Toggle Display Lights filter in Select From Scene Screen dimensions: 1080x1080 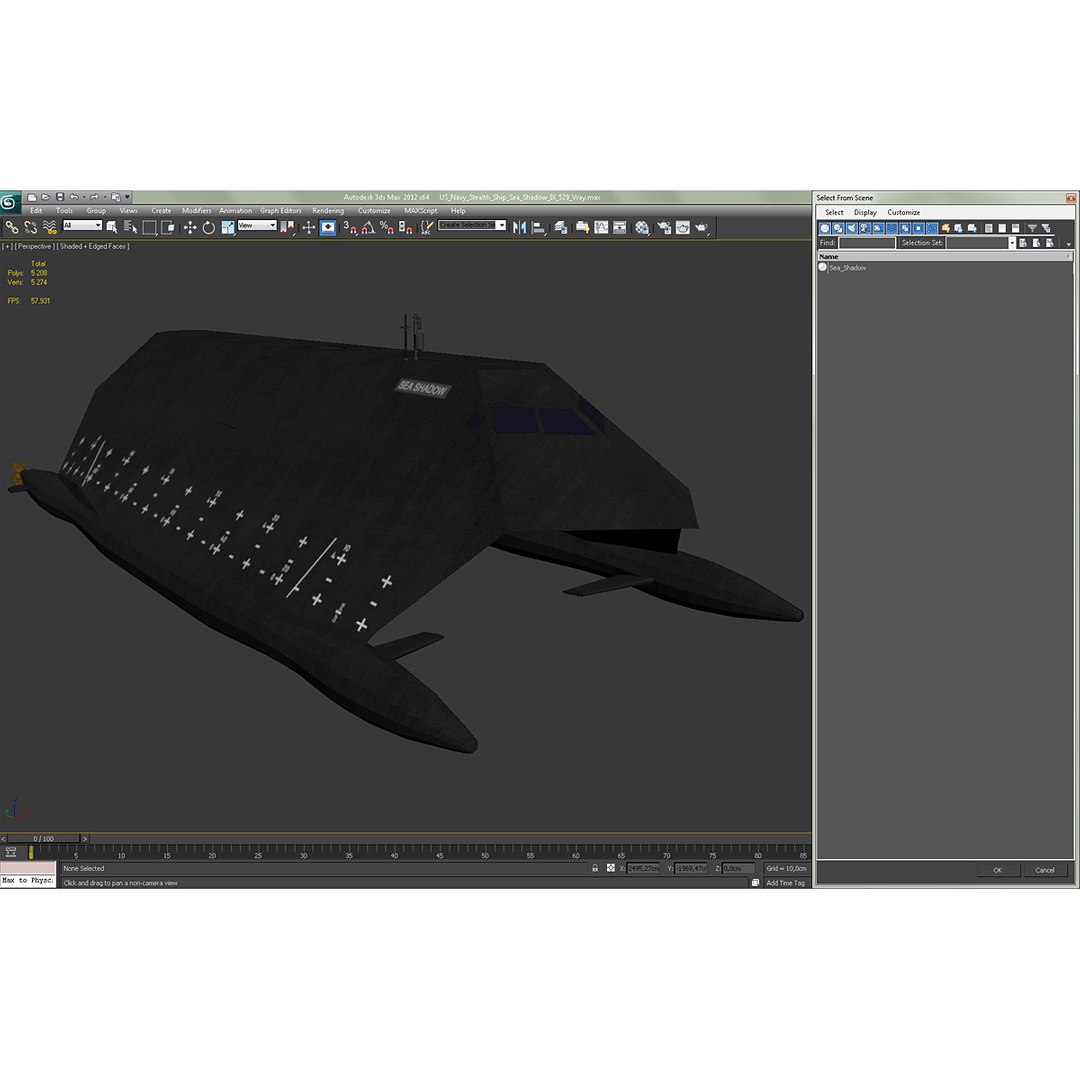tap(851, 228)
